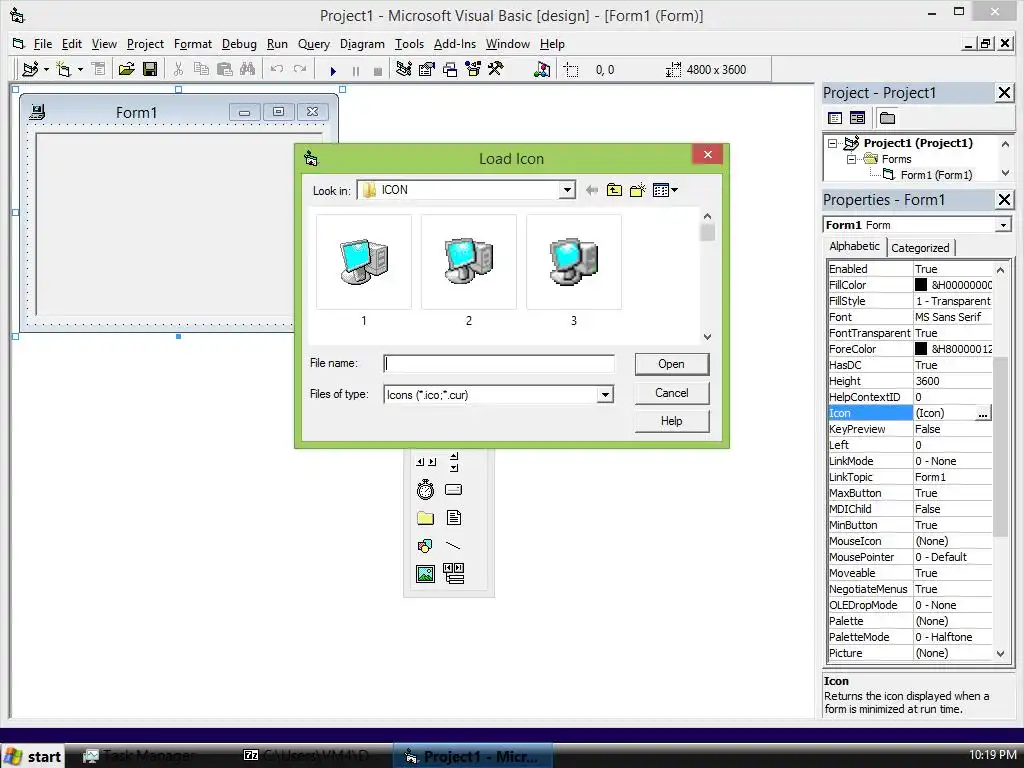
Task: Click the ForeColor black color swatch
Action: (x=921, y=349)
